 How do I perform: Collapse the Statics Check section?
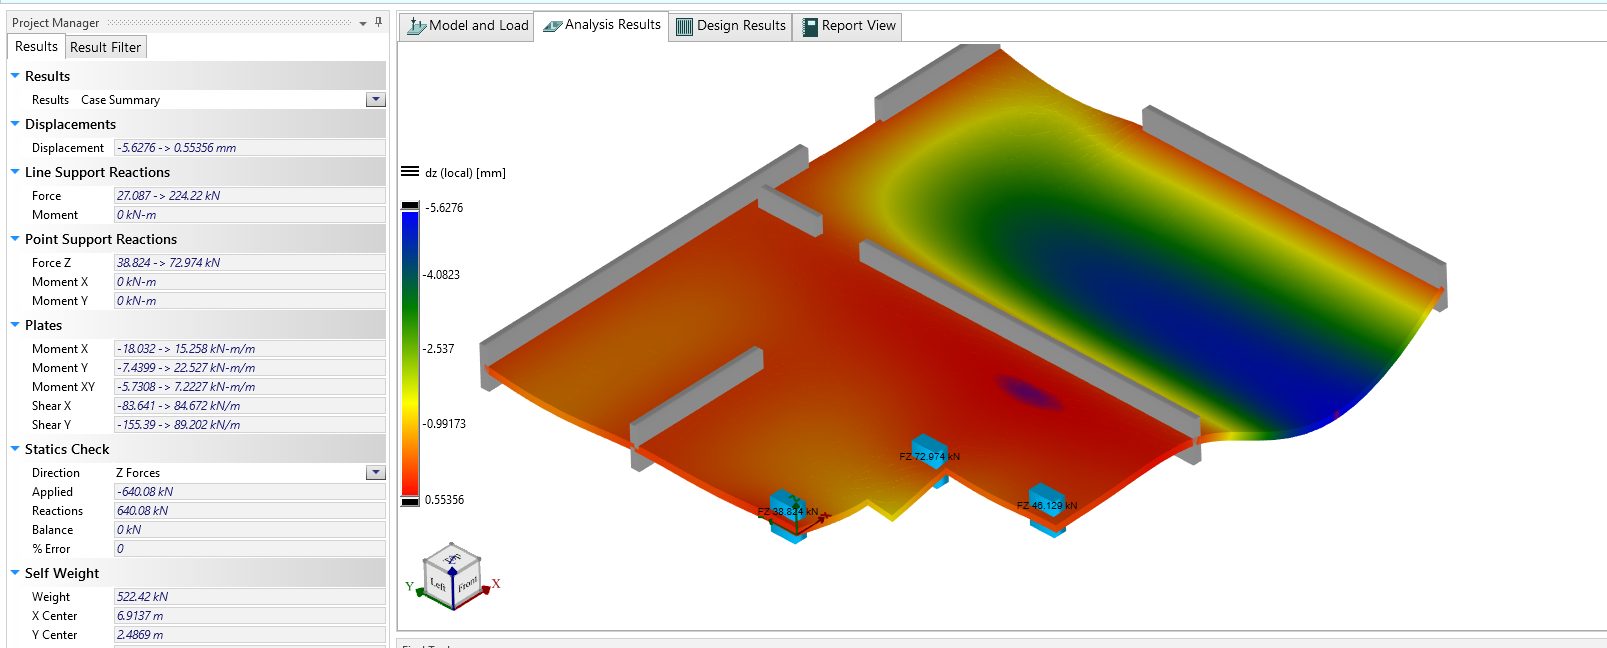click(x=15, y=449)
